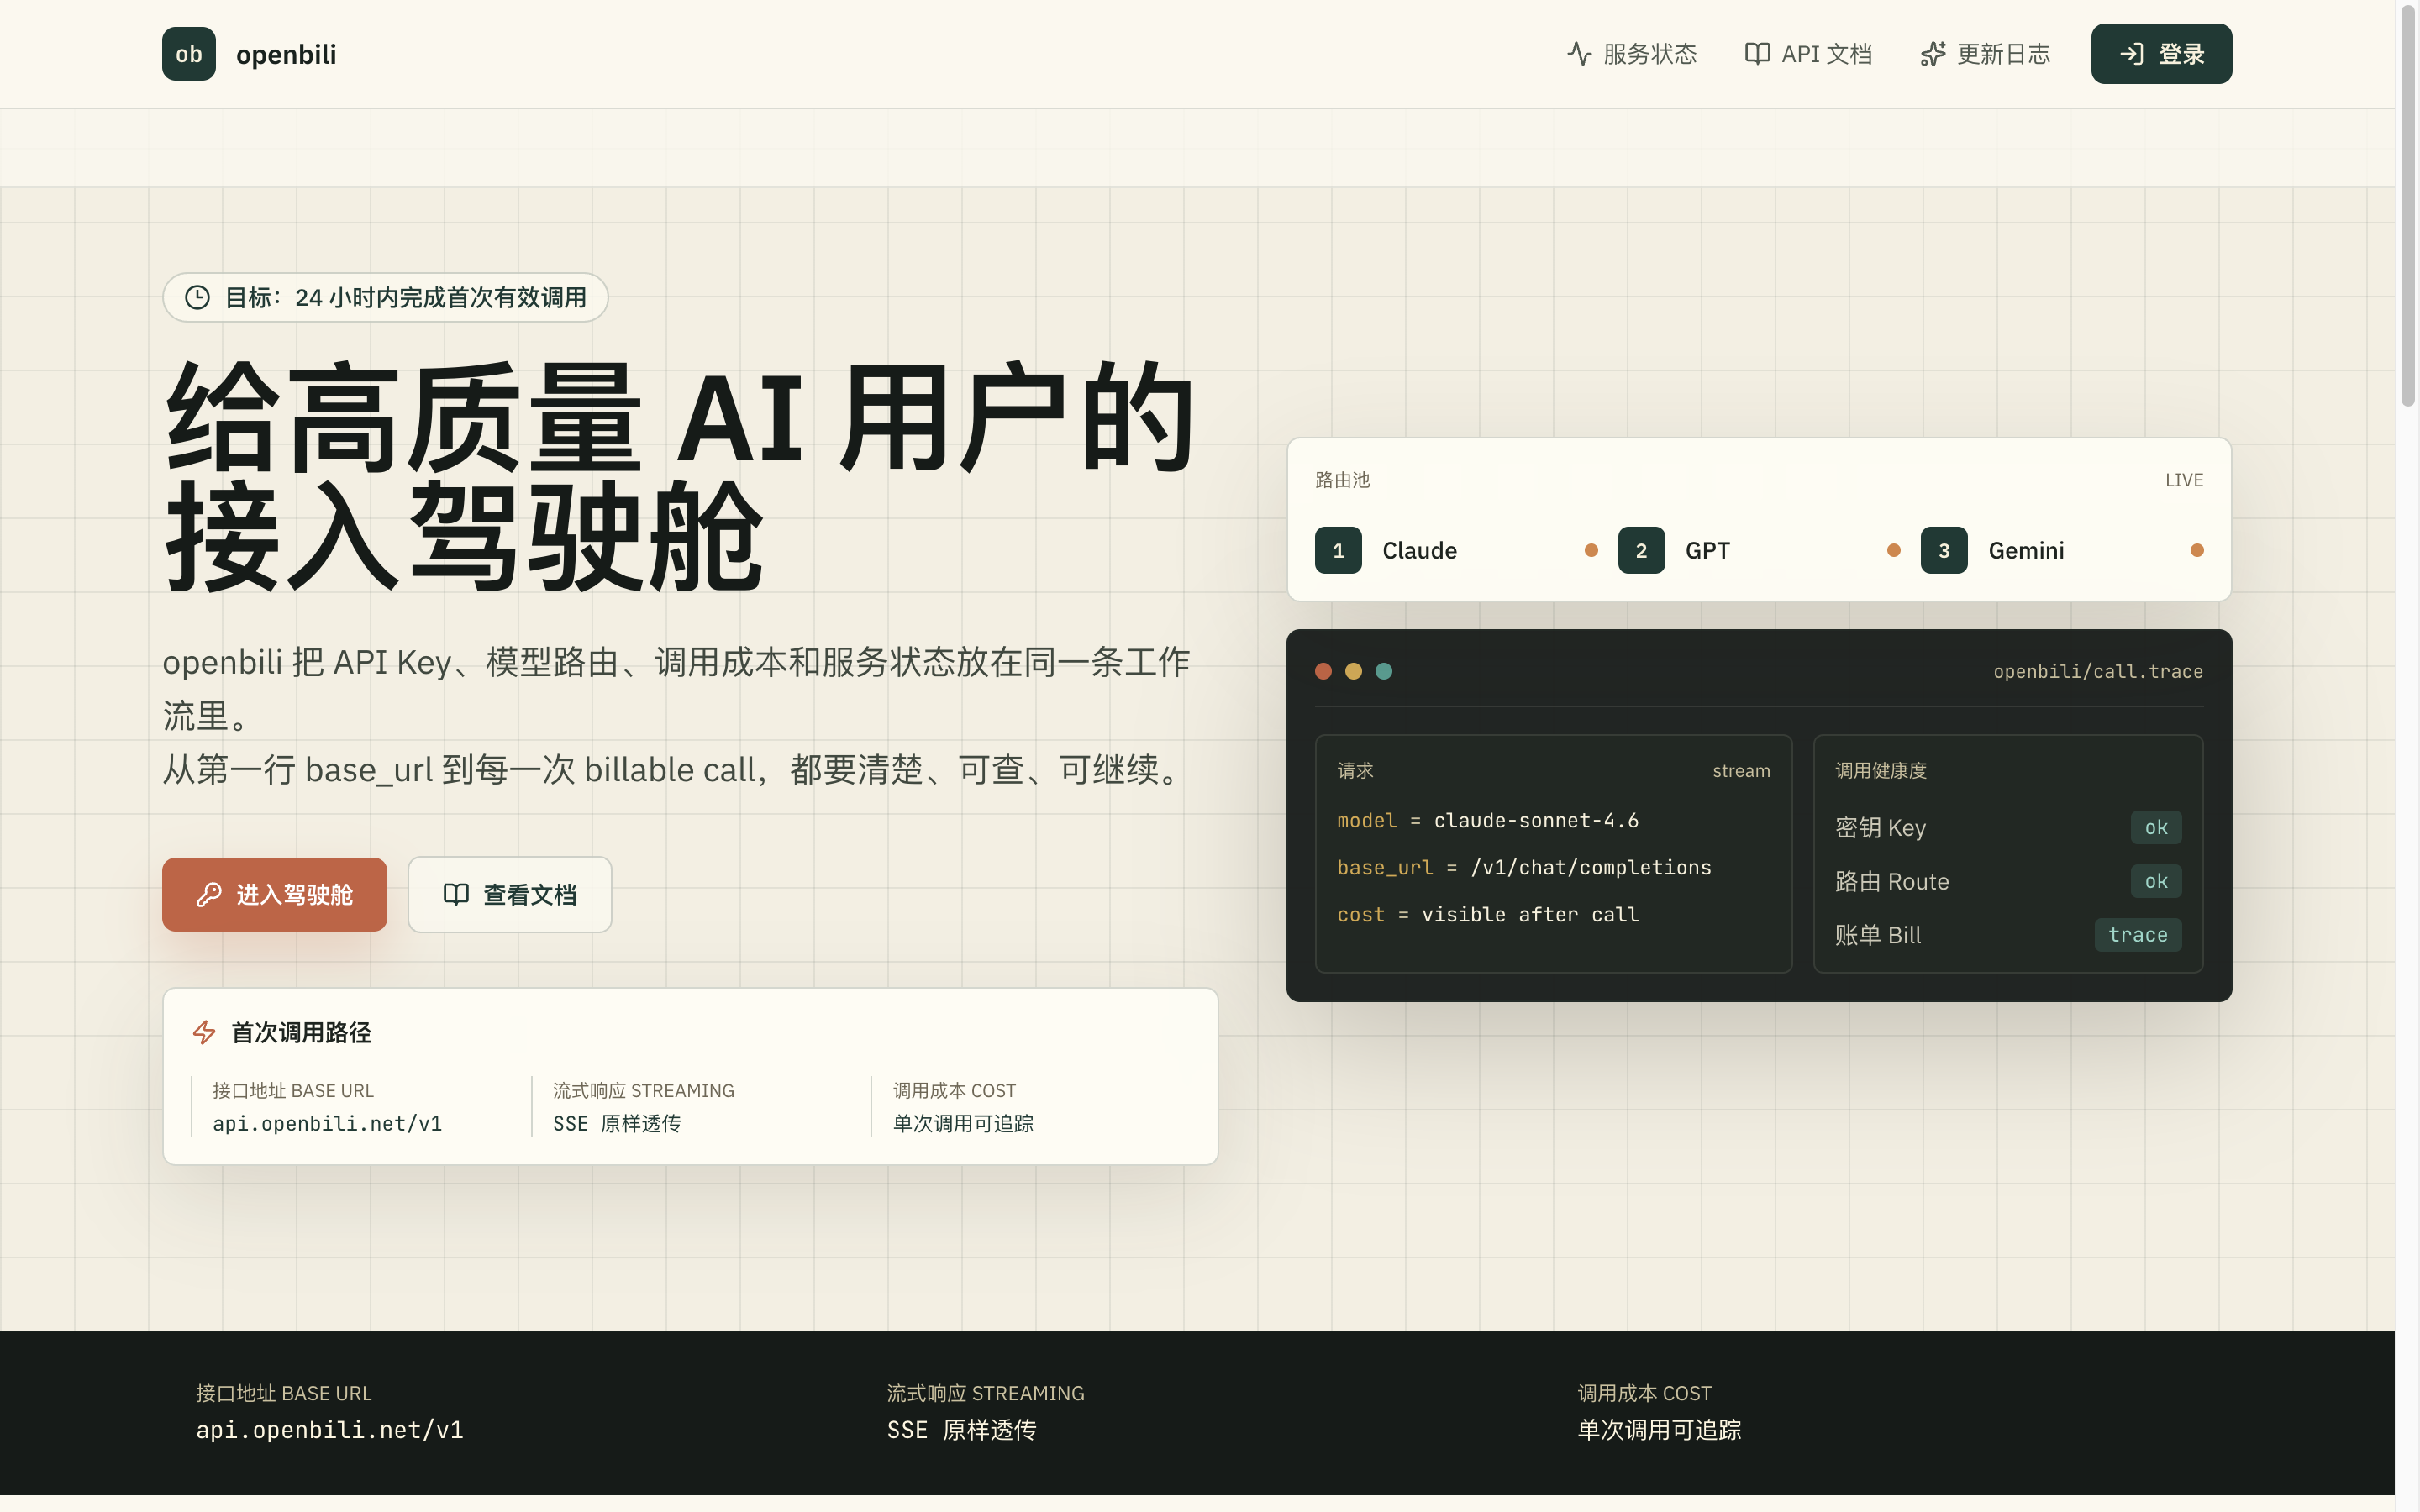Image resolution: width=2420 pixels, height=1512 pixels.
Task: Click the 登录 login button
Action: (x=2161, y=54)
